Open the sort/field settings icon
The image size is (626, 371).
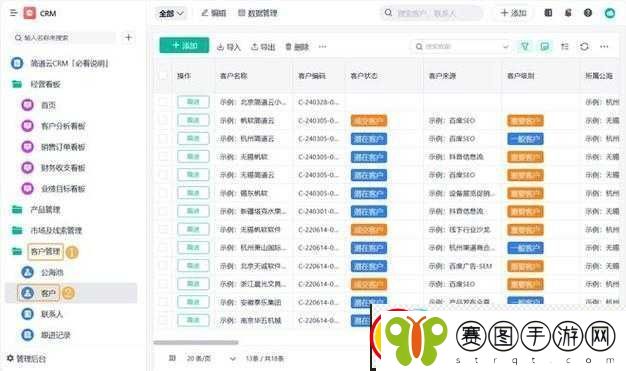565,46
